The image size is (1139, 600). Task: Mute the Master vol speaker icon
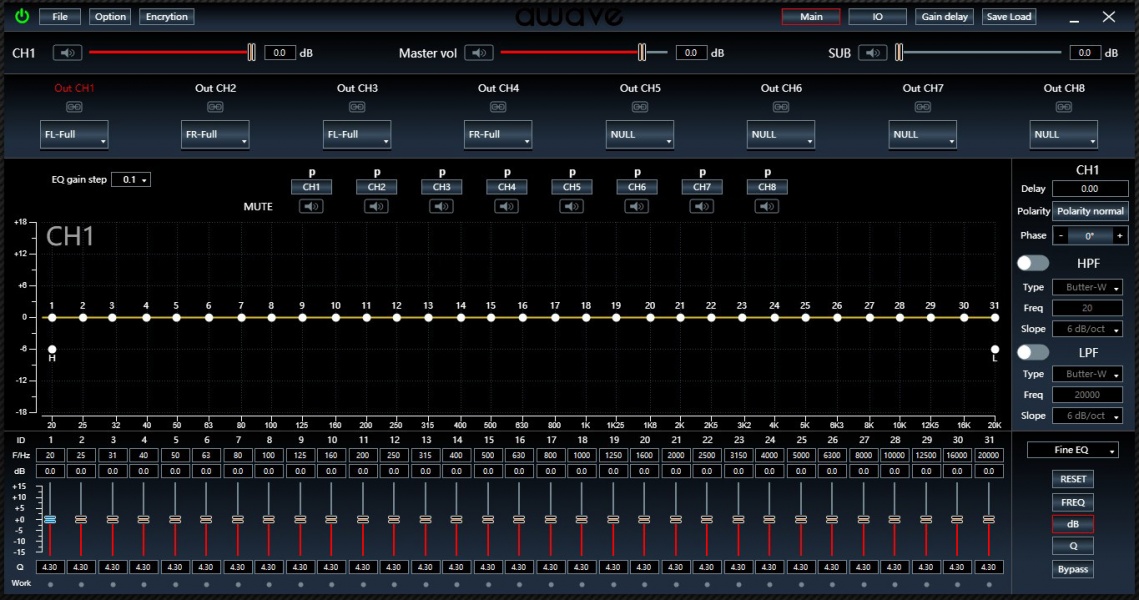click(x=480, y=53)
